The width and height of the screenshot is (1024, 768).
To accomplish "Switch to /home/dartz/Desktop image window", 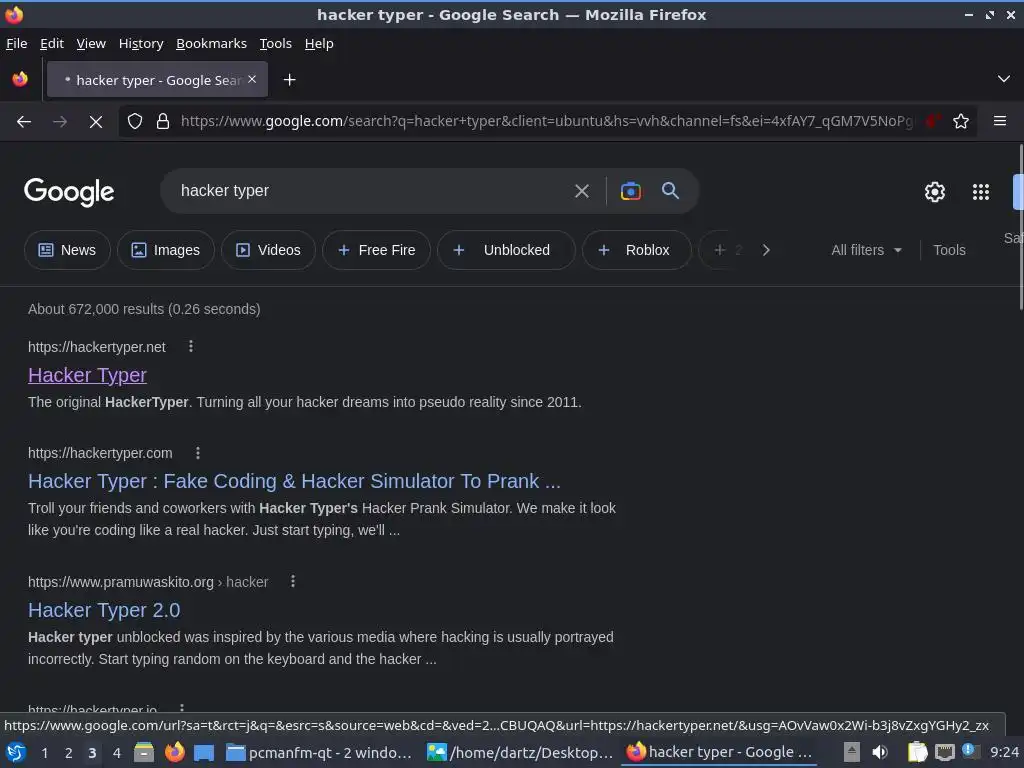I will click(520, 752).
